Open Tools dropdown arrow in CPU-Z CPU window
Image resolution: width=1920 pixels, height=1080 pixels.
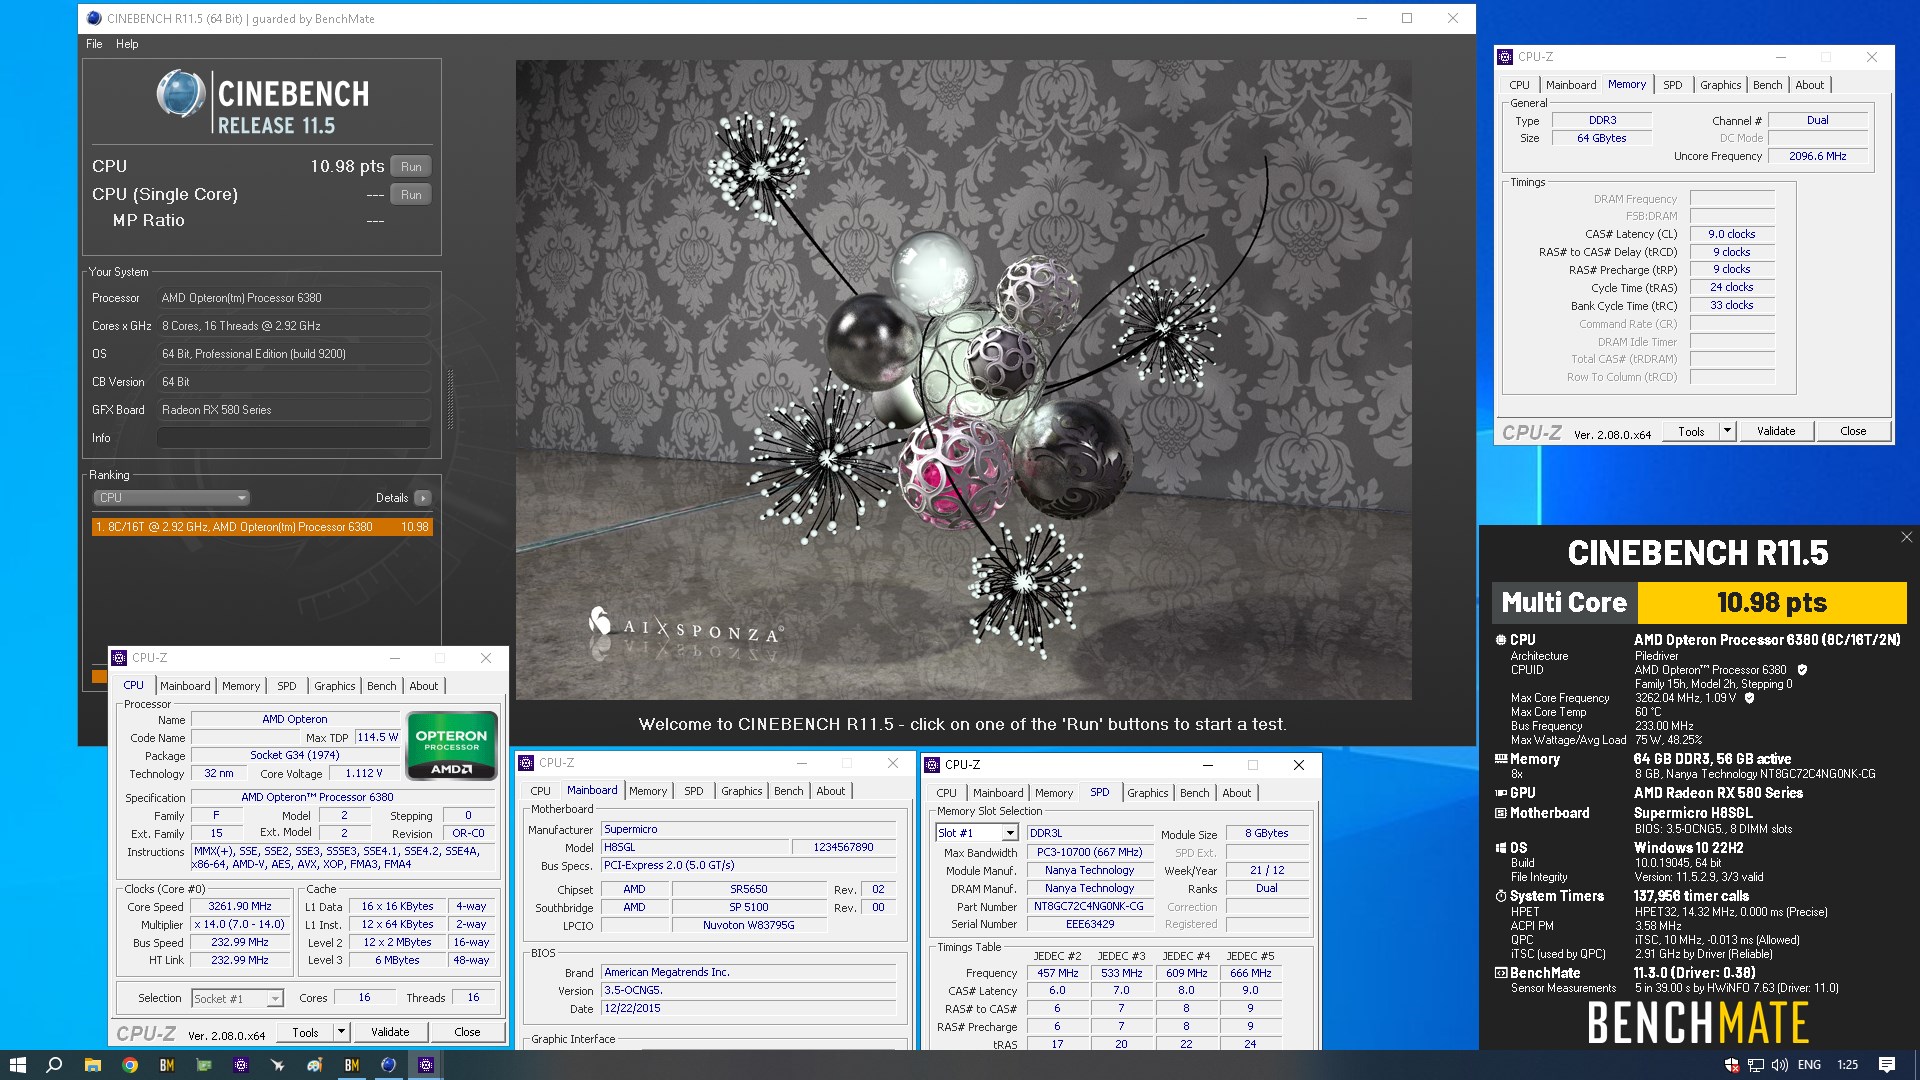[x=341, y=1032]
